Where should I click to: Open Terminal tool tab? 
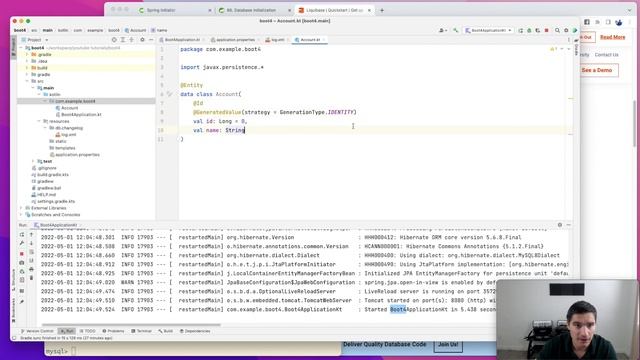(142, 331)
